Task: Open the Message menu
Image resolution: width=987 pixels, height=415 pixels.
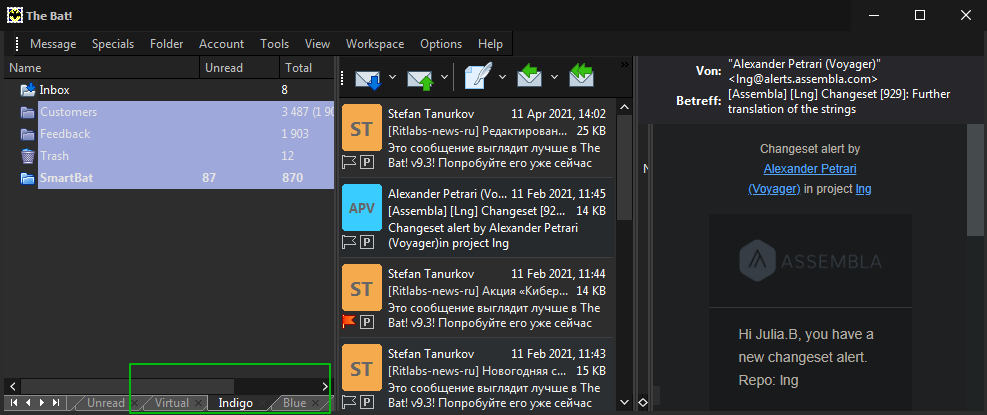Action: pyautogui.click(x=53, y=44)
